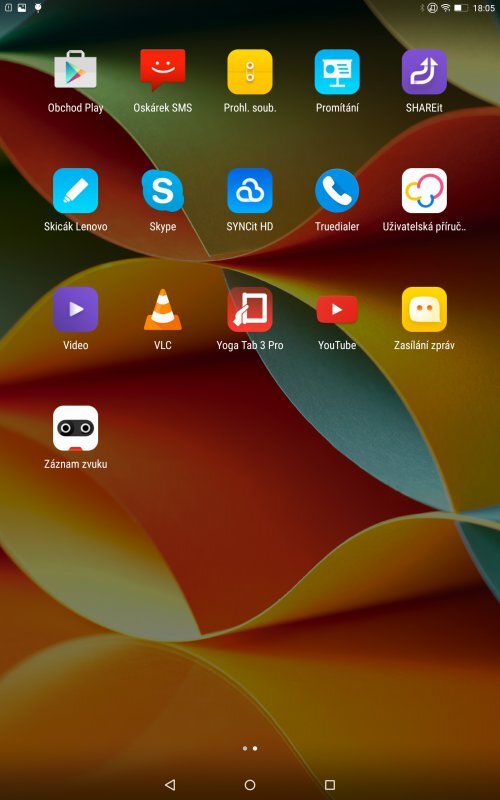Tap the Android Back navigation button
This screenshot has height=800, width=500.
click(170, 784)
